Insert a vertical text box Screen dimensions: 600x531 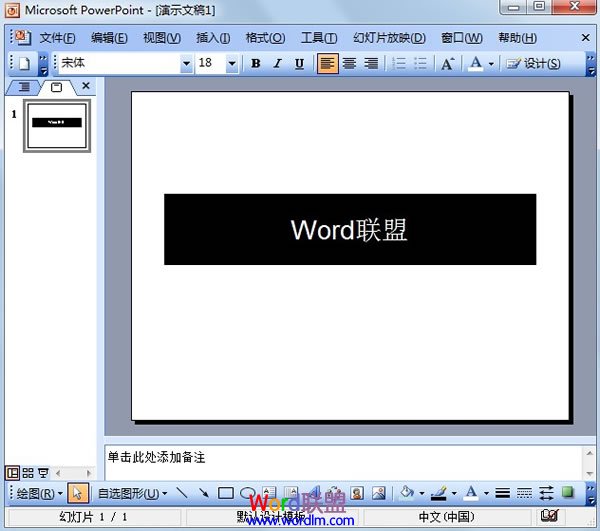click(x=291, y=493)
